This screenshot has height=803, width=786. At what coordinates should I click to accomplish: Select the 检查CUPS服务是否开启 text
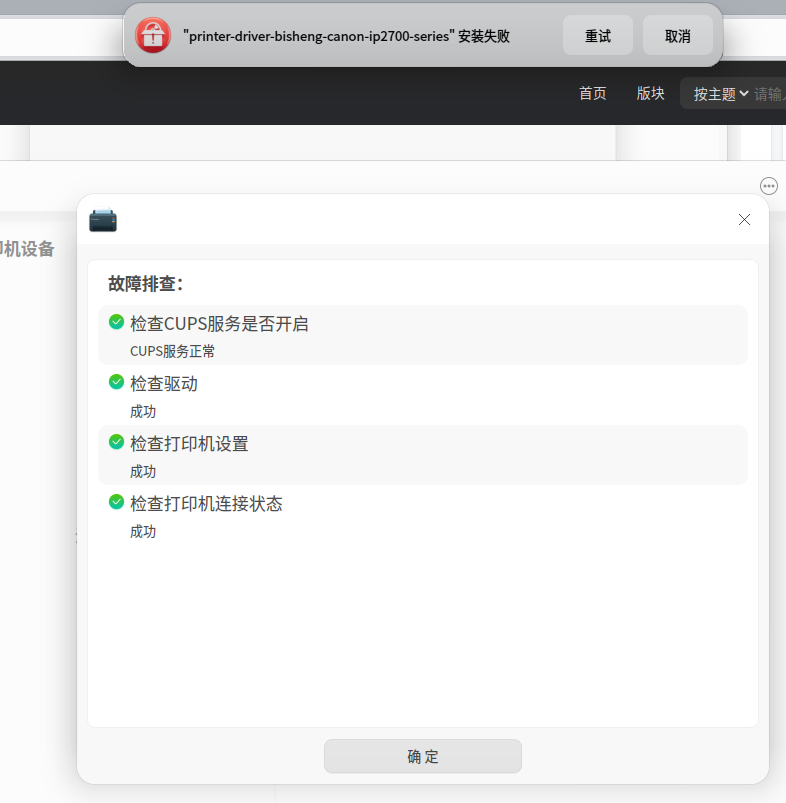tap(219, 324)
